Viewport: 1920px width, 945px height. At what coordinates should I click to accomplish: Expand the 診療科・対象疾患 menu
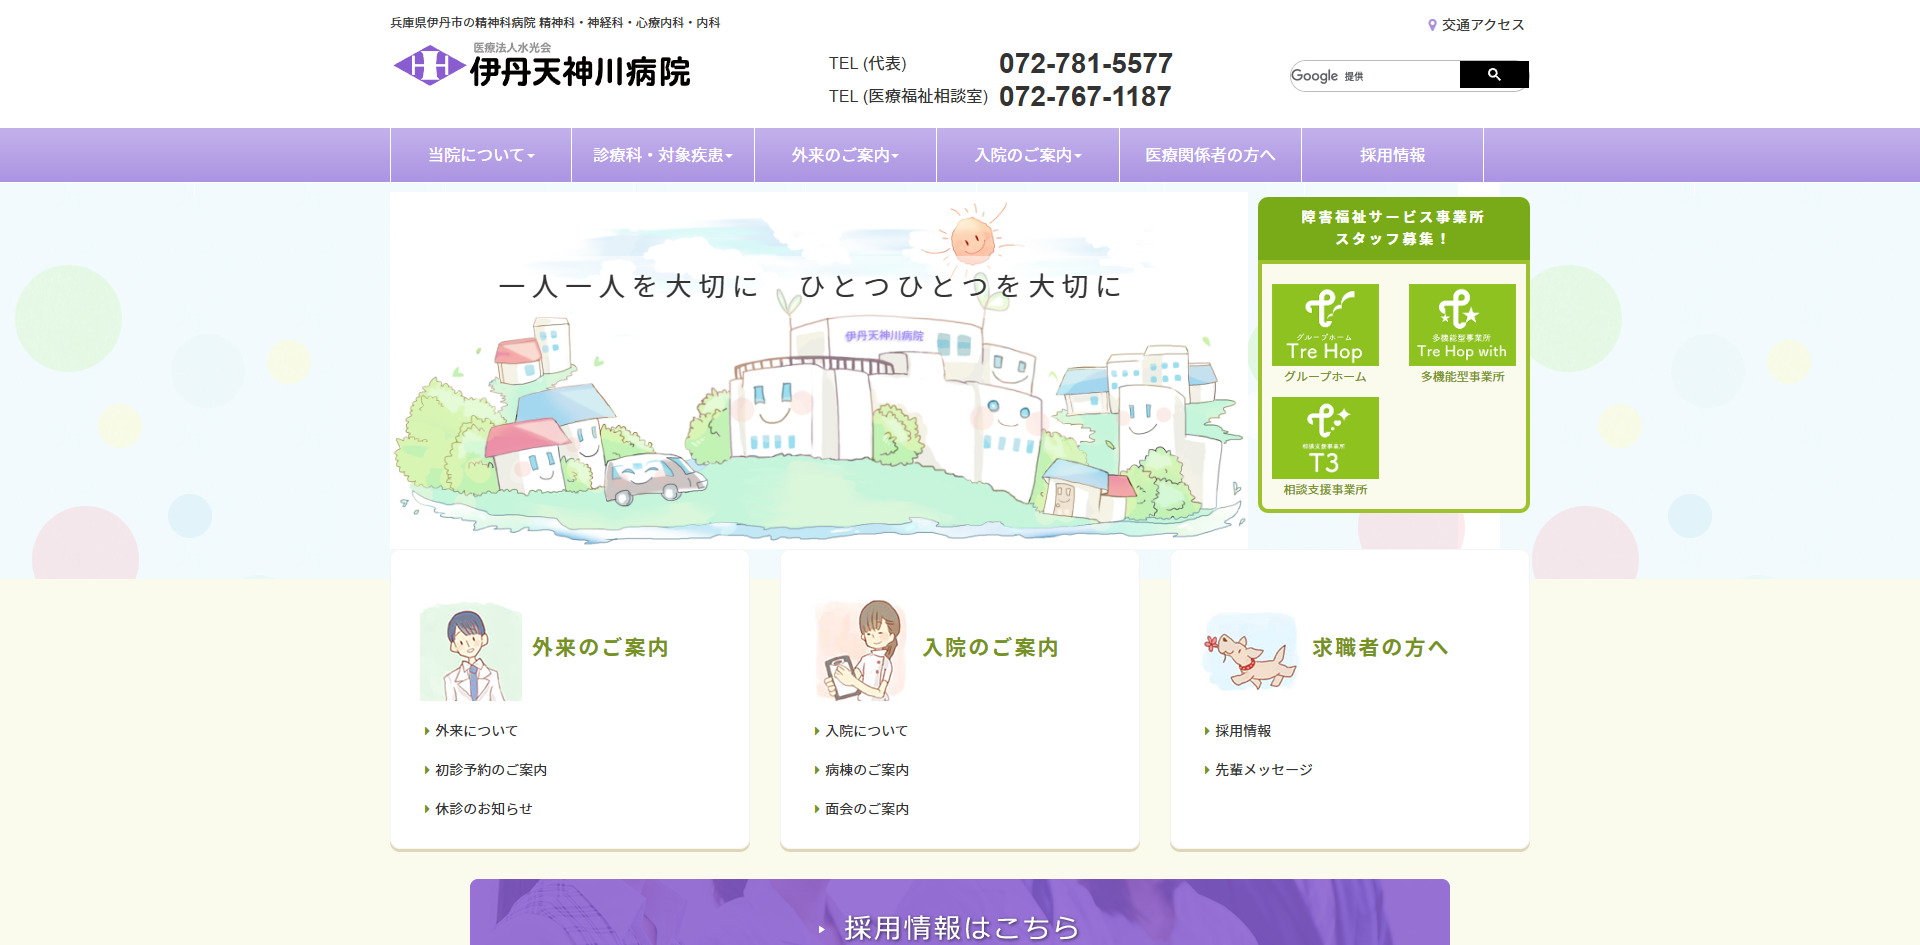click(663, 155)
